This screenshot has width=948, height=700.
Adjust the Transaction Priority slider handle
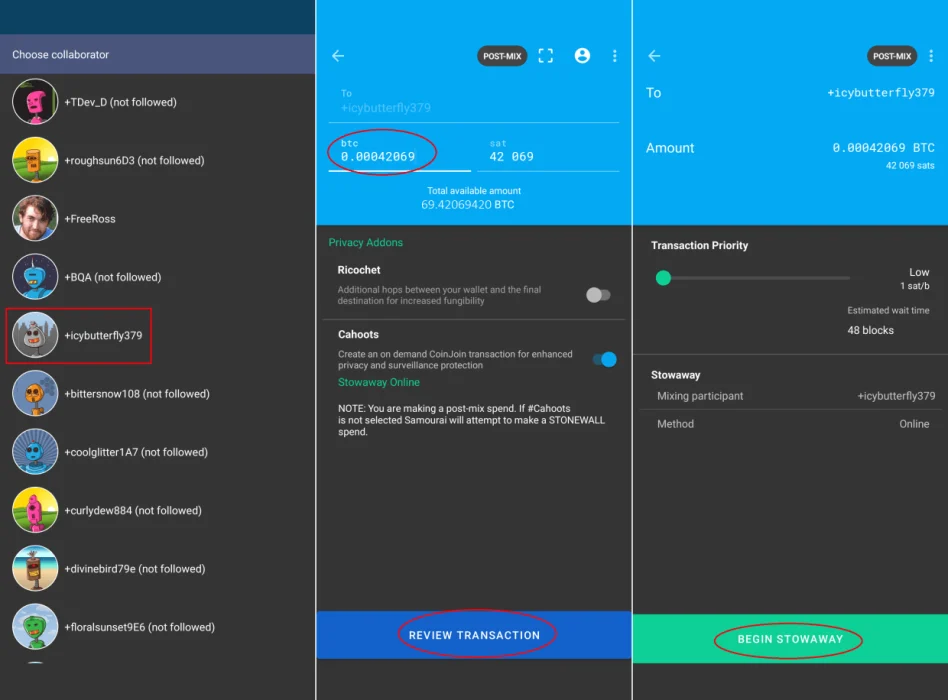click(663, 278)
